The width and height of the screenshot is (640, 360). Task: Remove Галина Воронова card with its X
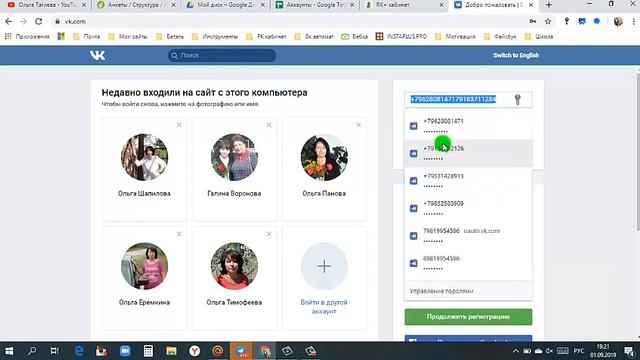point(269,125)
